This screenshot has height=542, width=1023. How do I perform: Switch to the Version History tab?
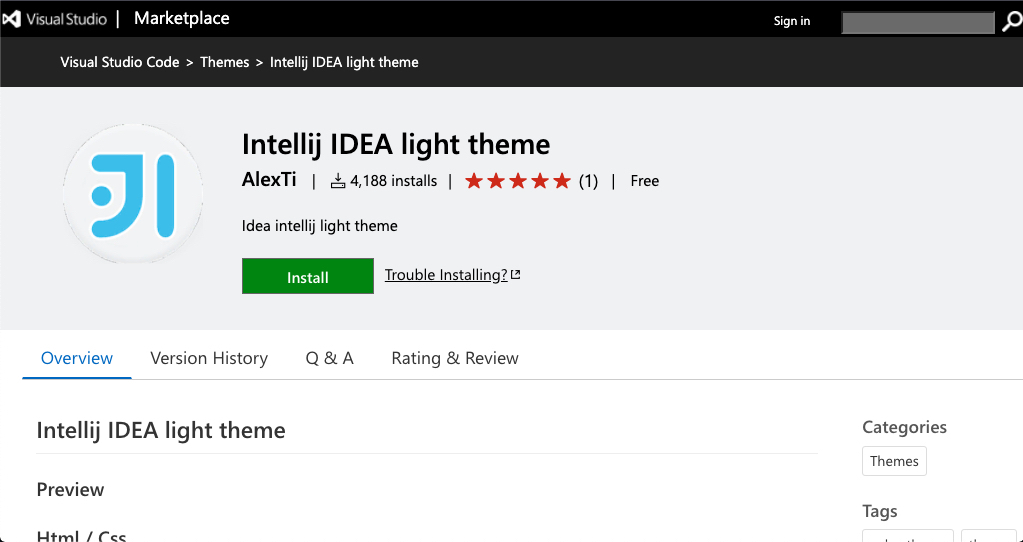209,358
